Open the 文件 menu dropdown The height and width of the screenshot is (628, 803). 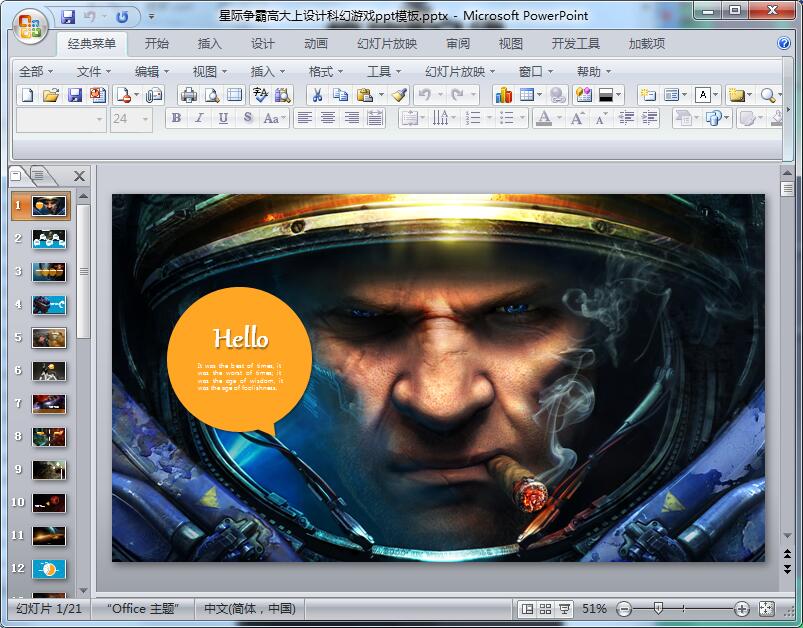pyautogui.click(x=94, y=71)
